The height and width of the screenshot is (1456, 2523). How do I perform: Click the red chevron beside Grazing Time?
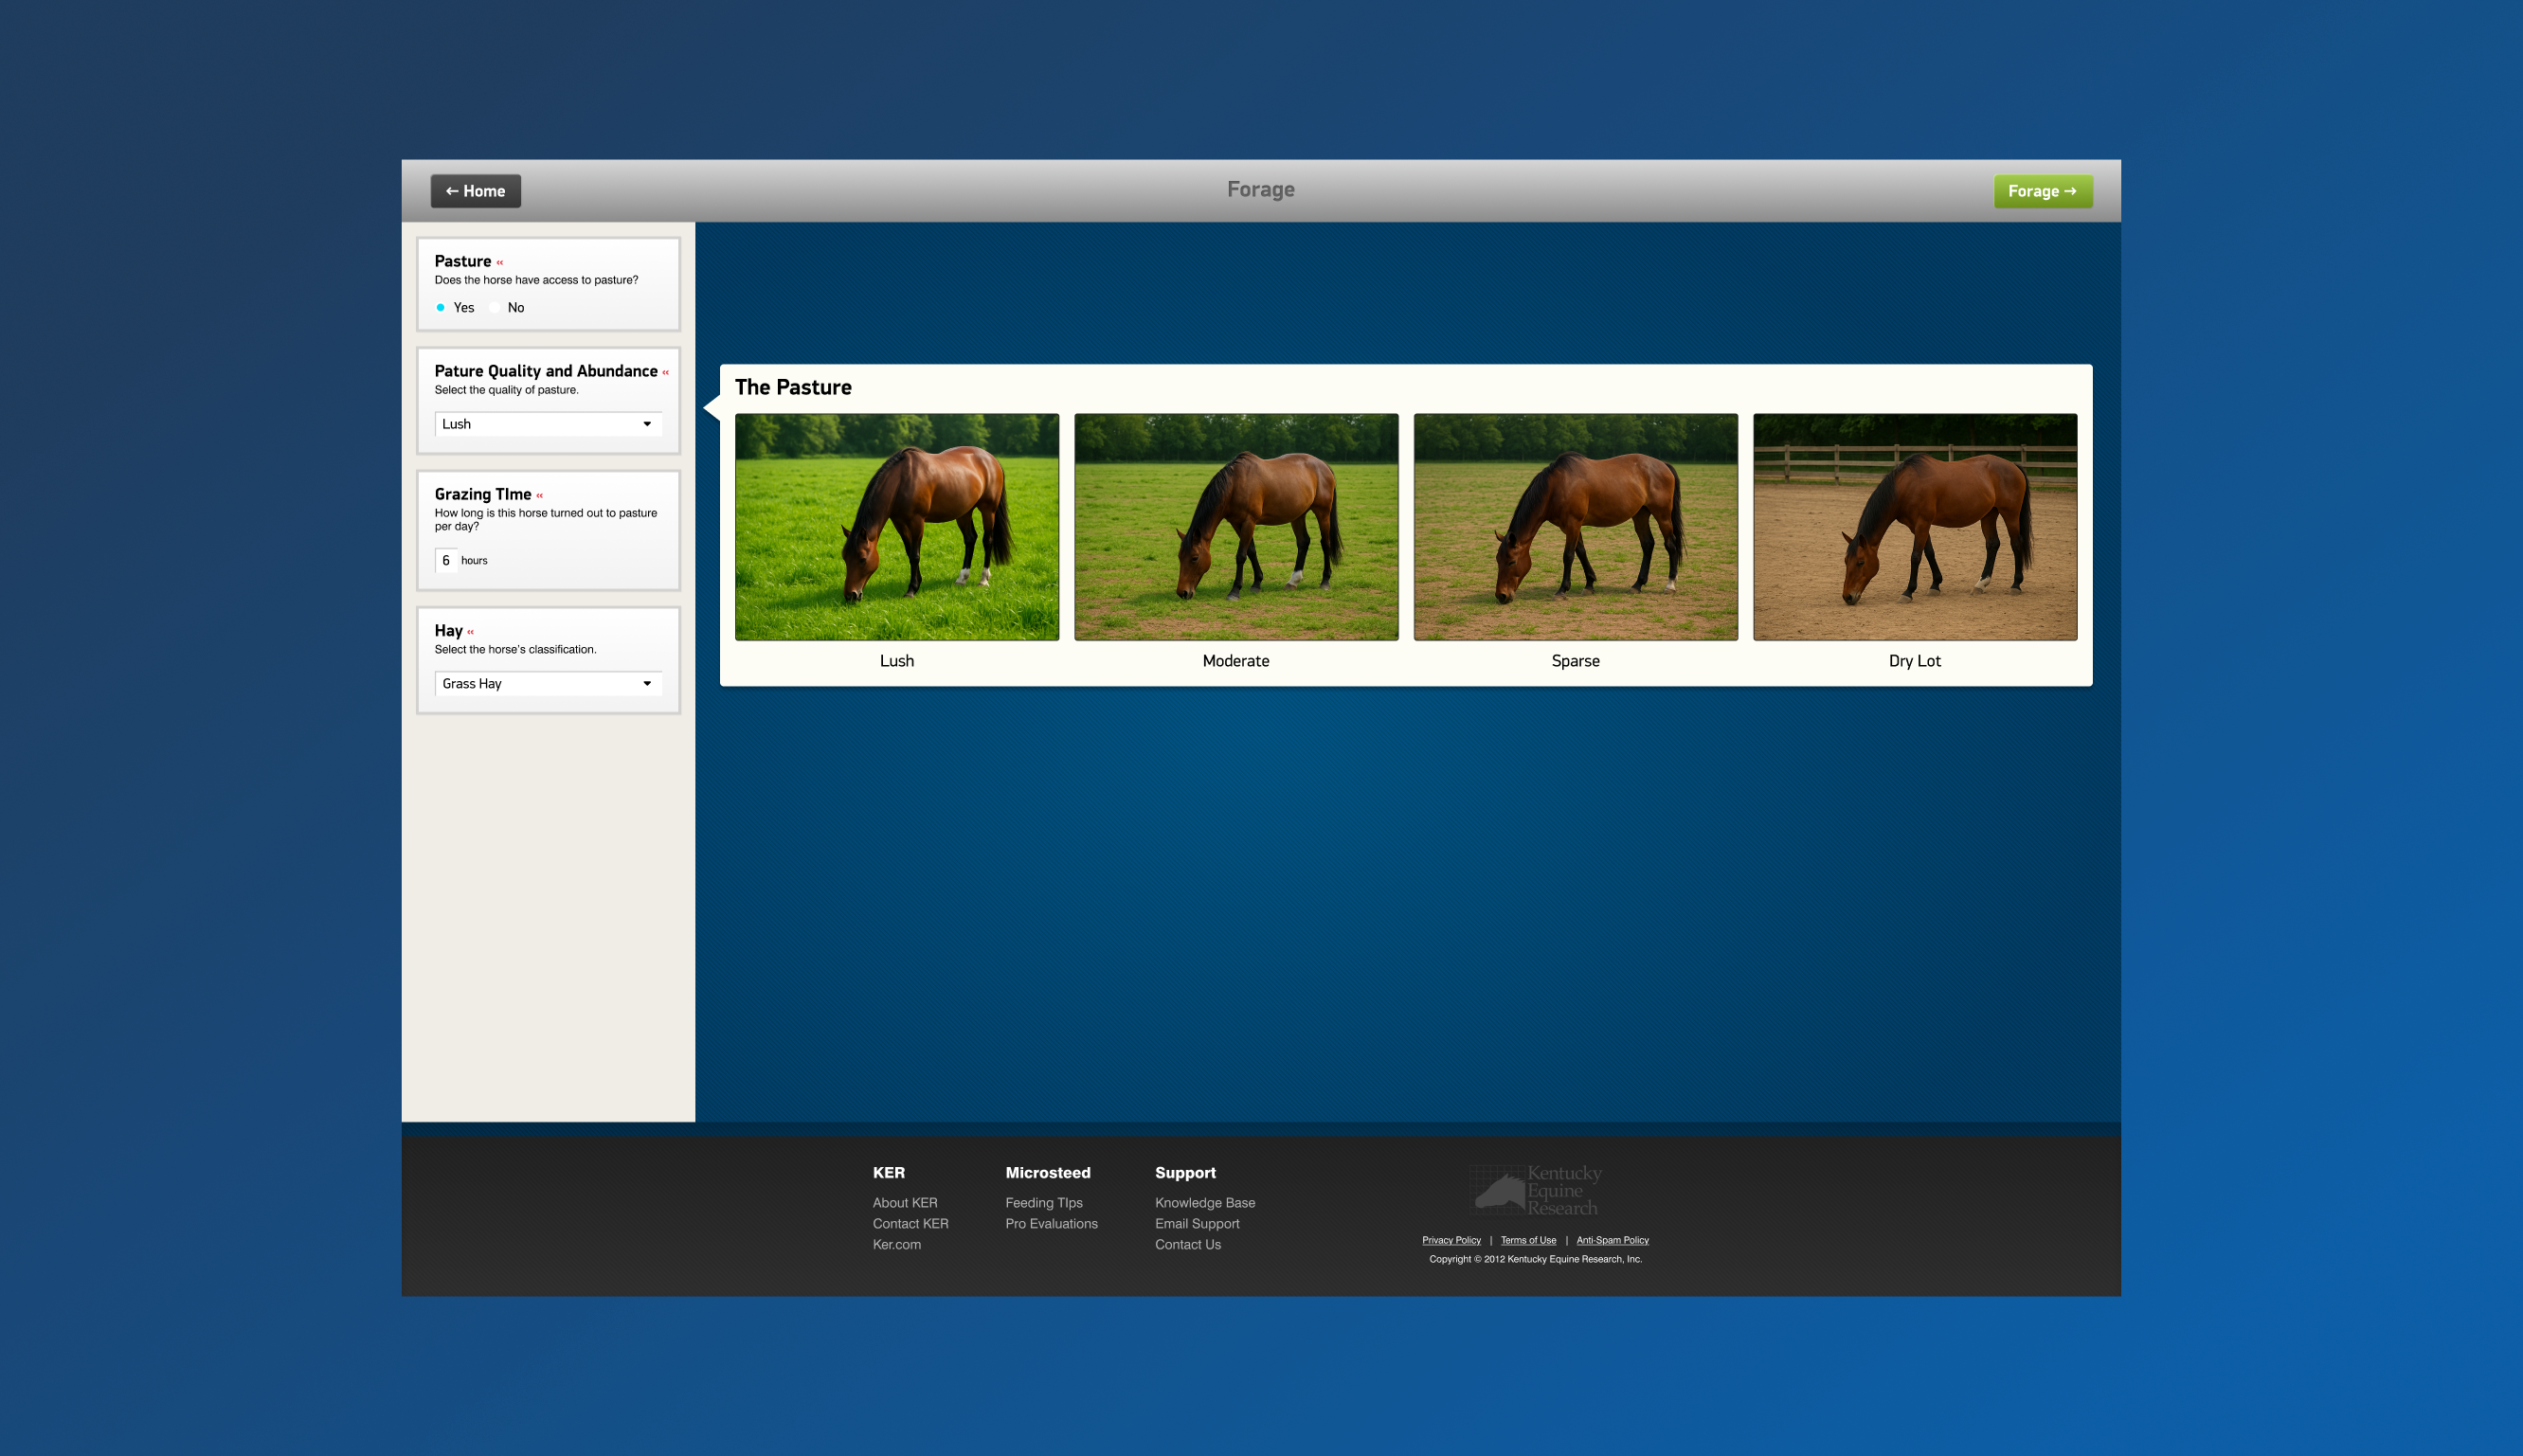(x=539, y=495)
